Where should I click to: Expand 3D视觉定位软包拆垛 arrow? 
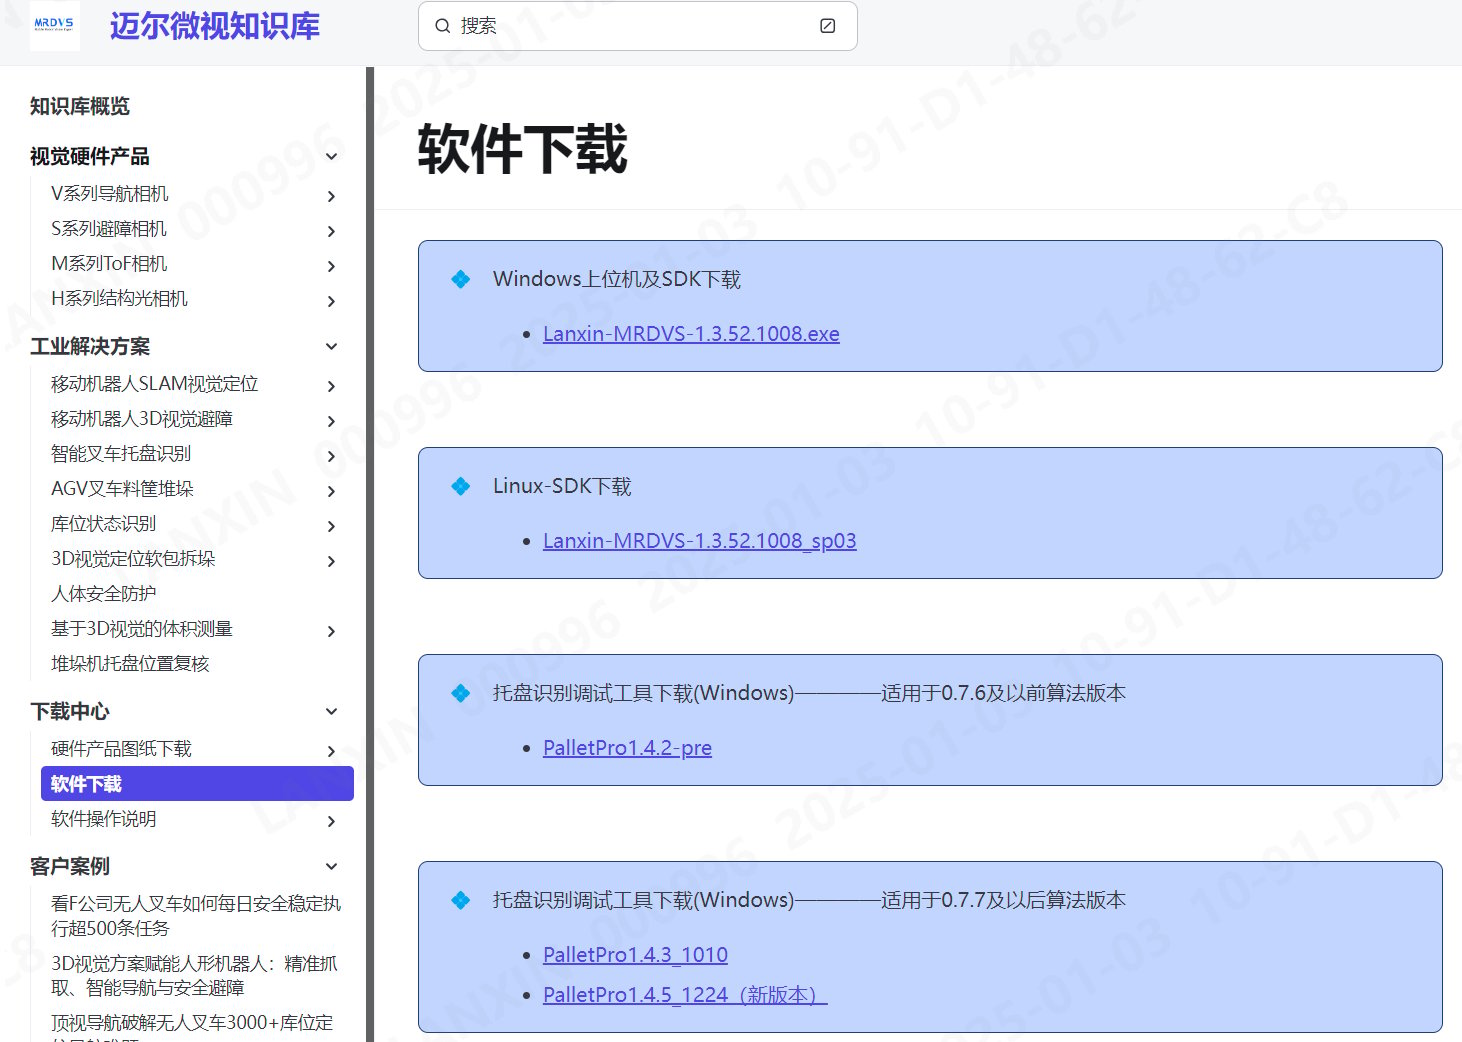(x=332, y=561)
